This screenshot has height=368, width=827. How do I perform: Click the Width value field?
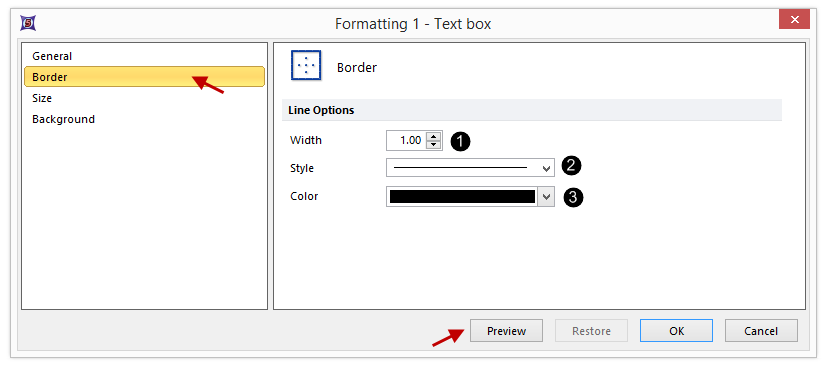pyautogui.click(x=405, y=141)
